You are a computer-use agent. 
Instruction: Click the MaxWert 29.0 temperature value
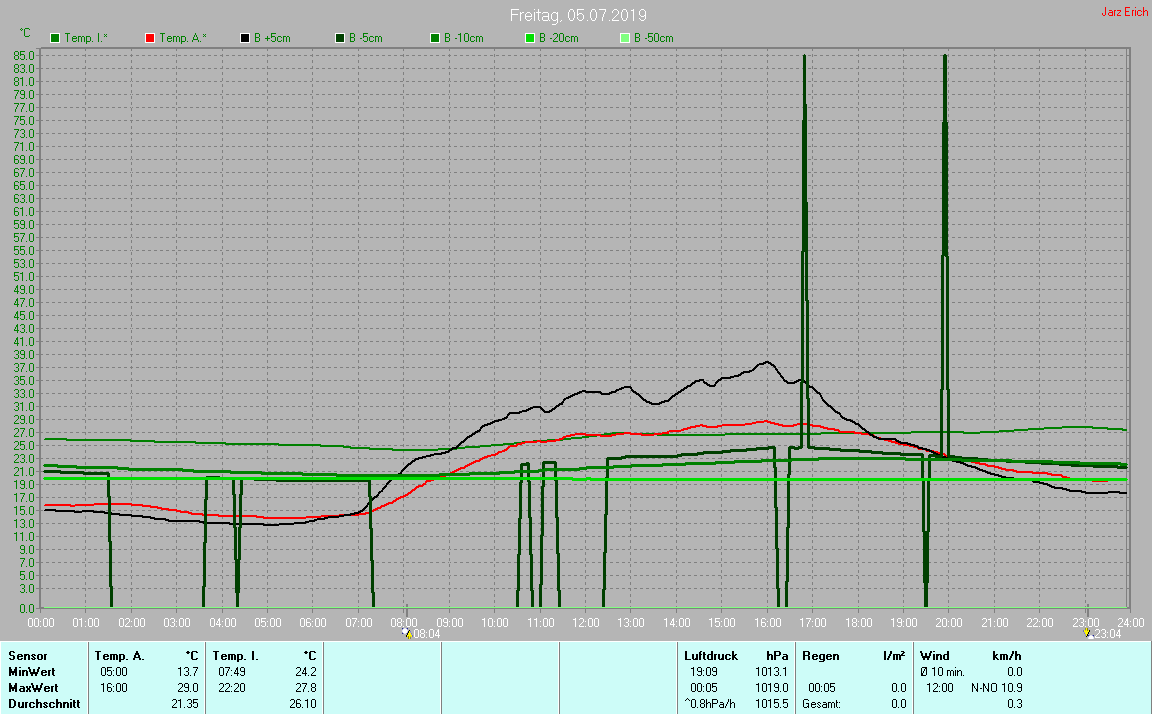188,688
